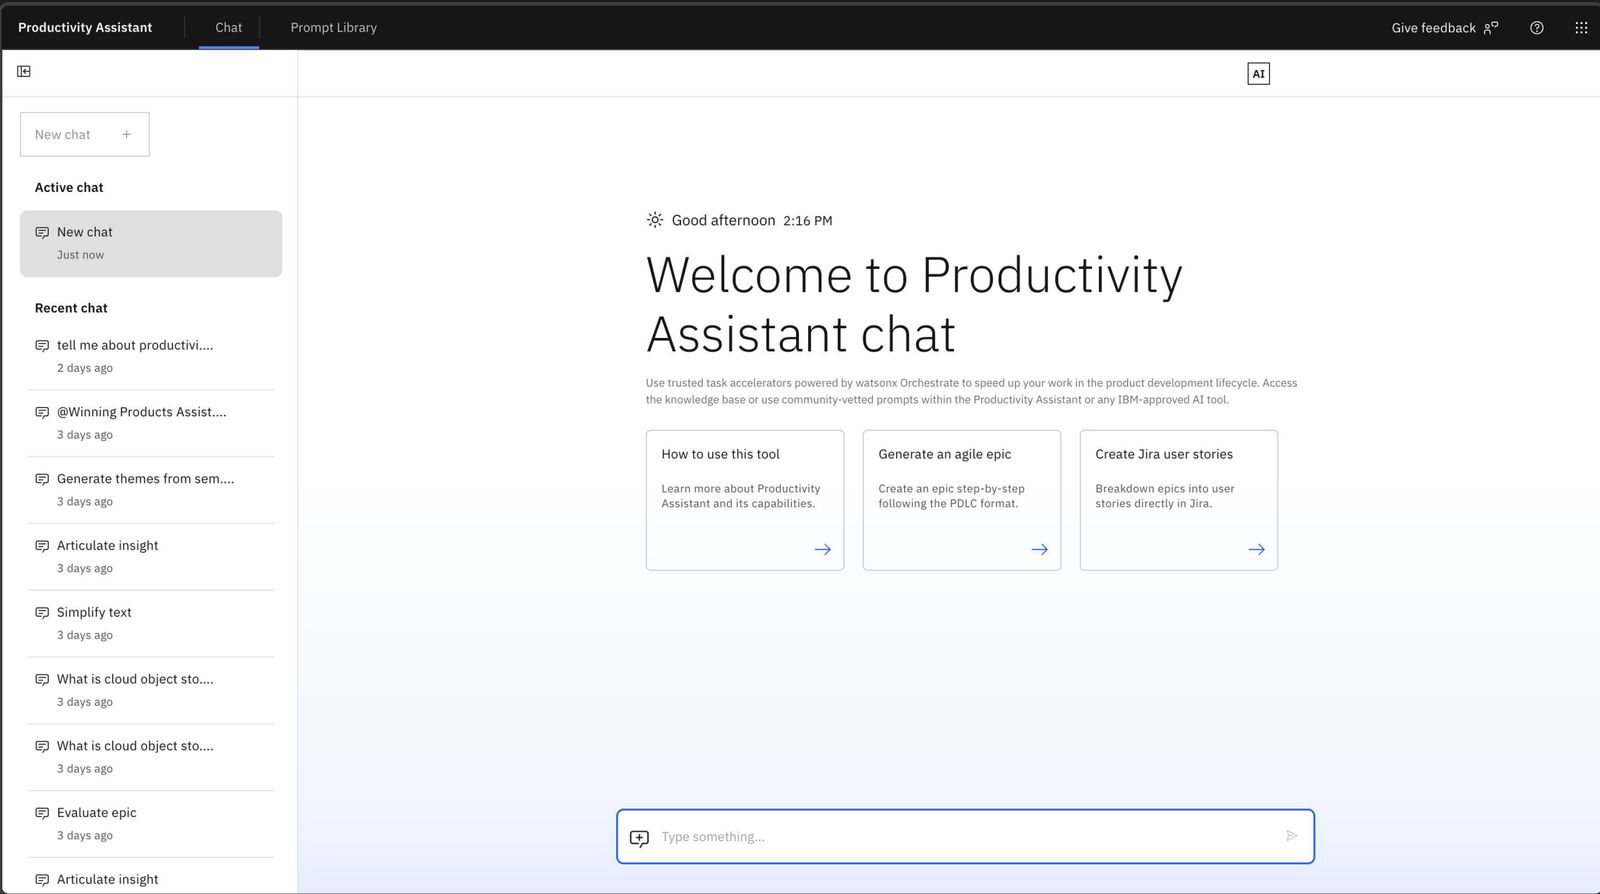Click the feedback person icon beside Give feedback
This screenshot has height=894, width=1600.
(x=1491, y=28)
